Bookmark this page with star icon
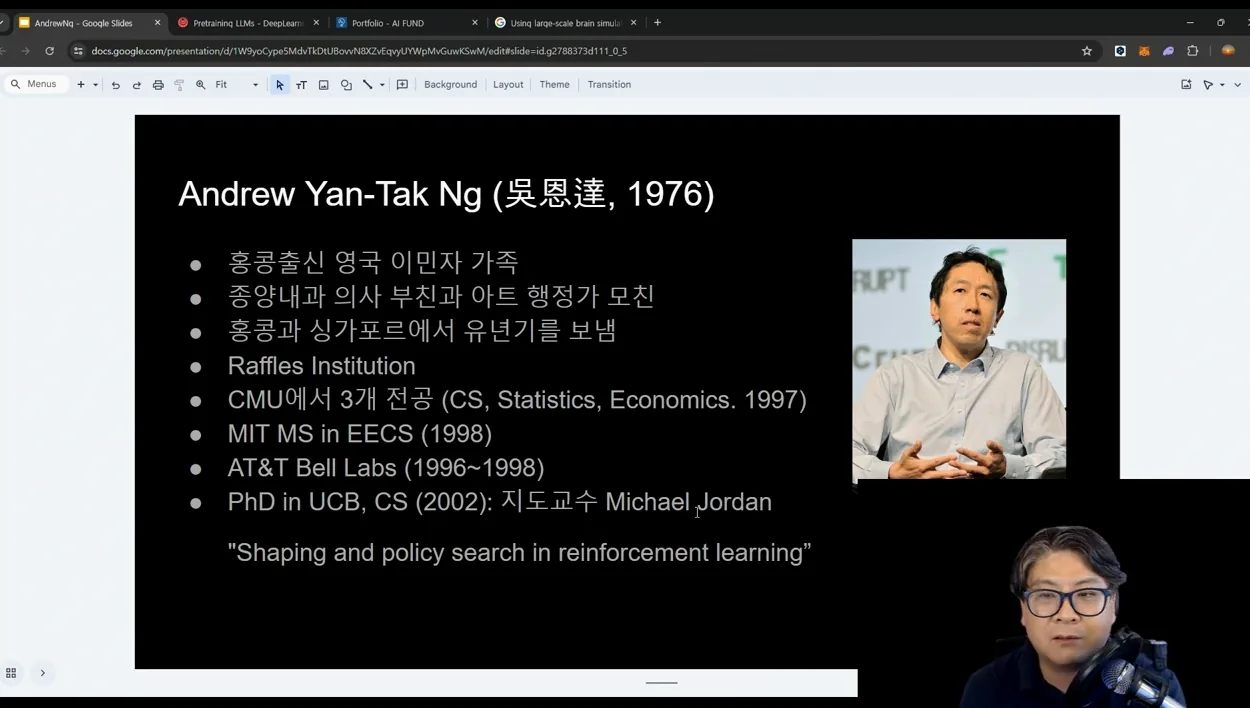Viewport: 1250px width, 708px height. coord(1087,51)
